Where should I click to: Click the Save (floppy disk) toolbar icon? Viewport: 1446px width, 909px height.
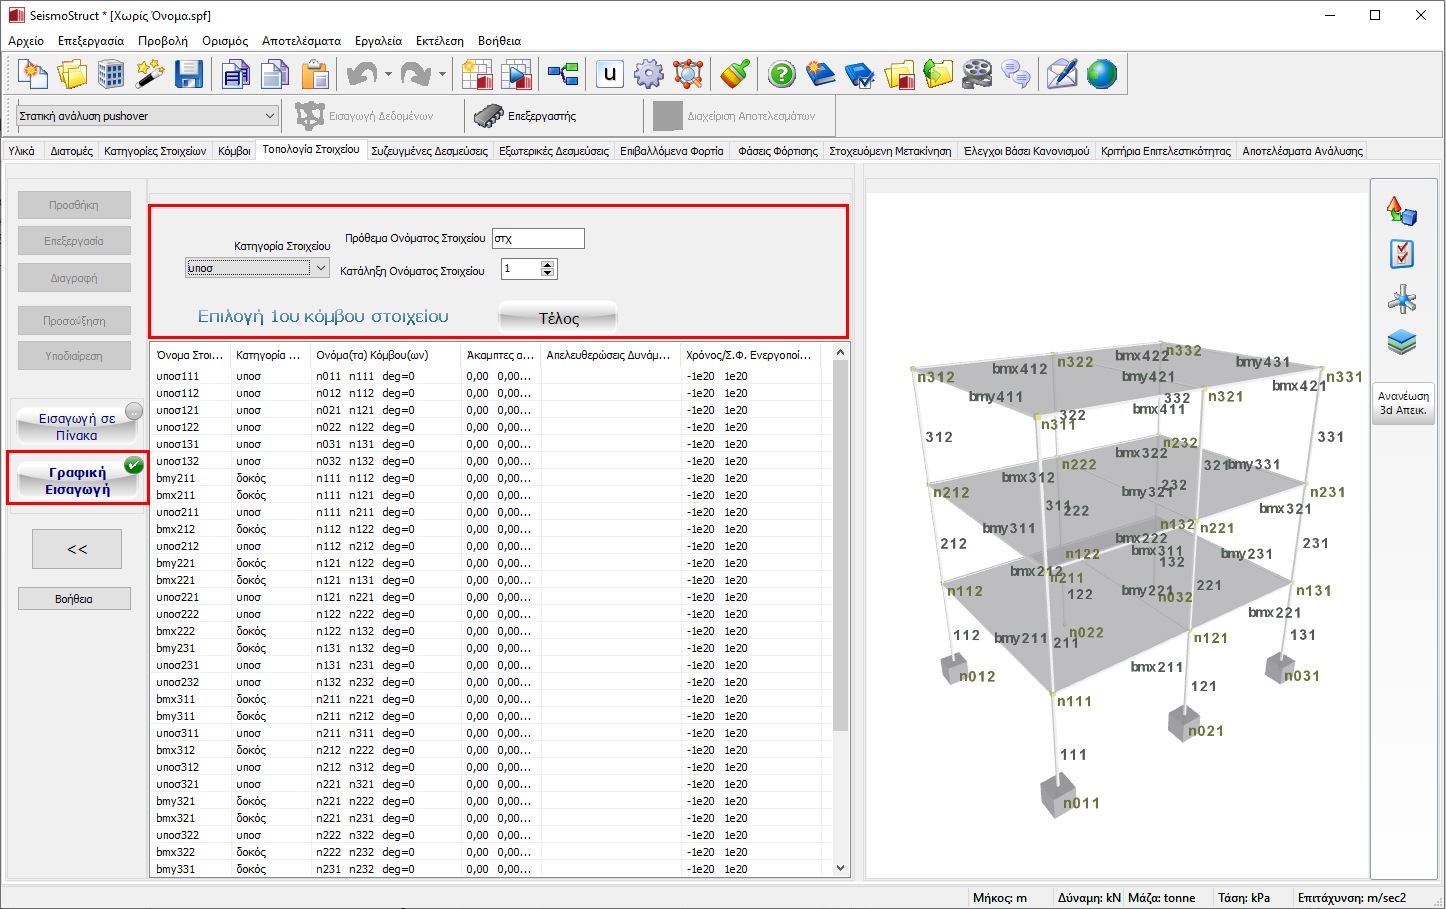click(x=189, y=74)
